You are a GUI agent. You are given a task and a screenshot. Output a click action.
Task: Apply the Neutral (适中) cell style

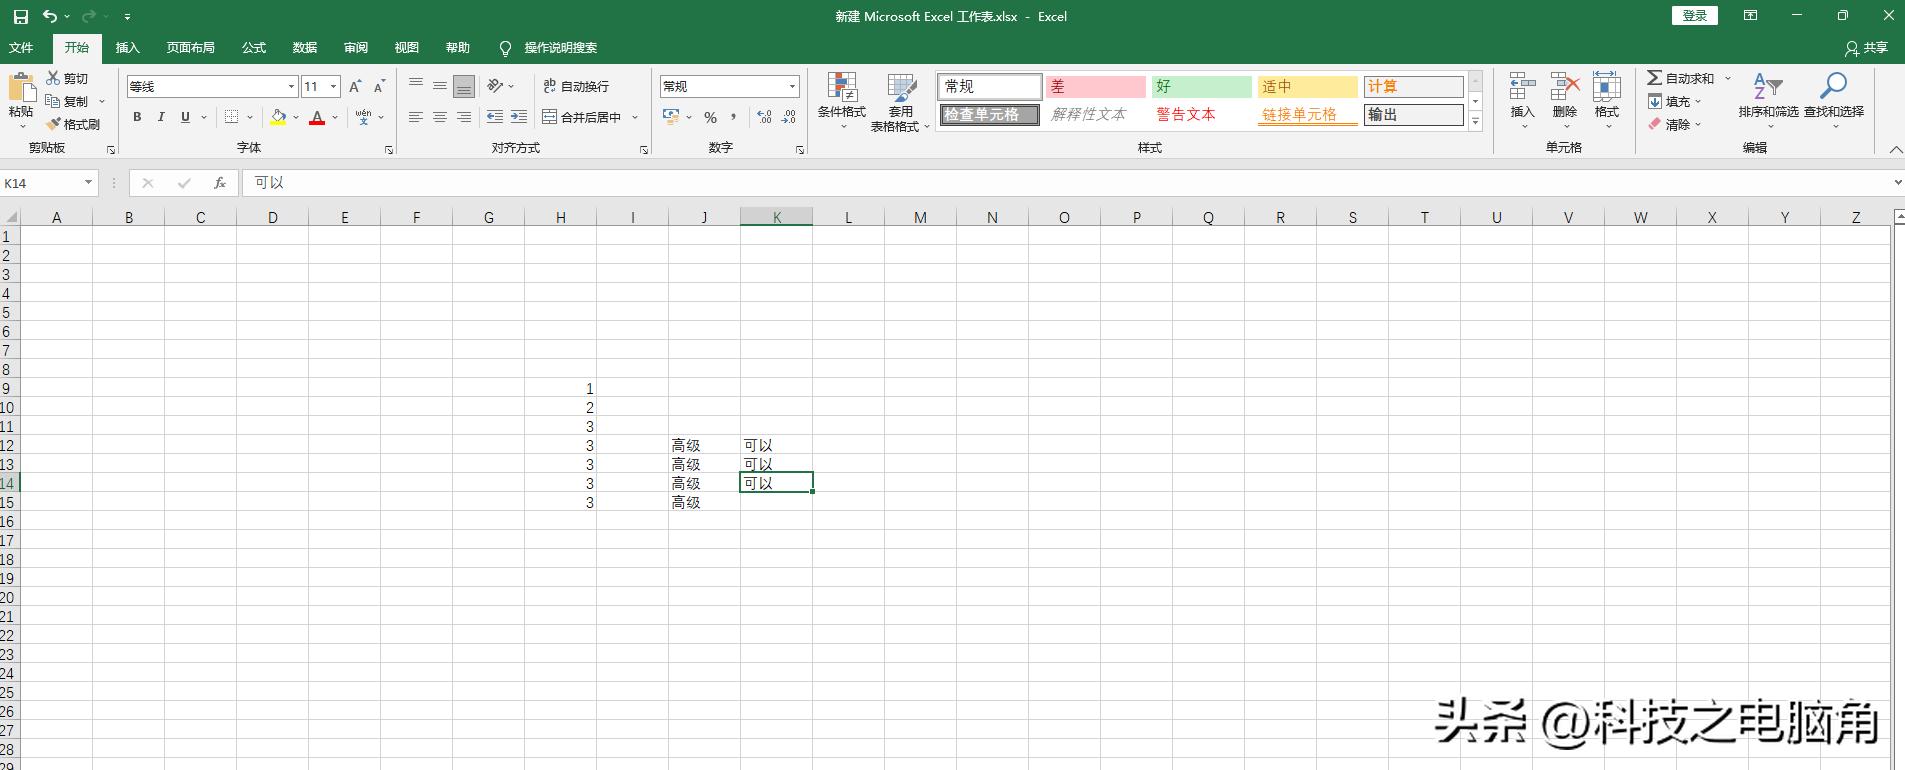point(1307,87)
